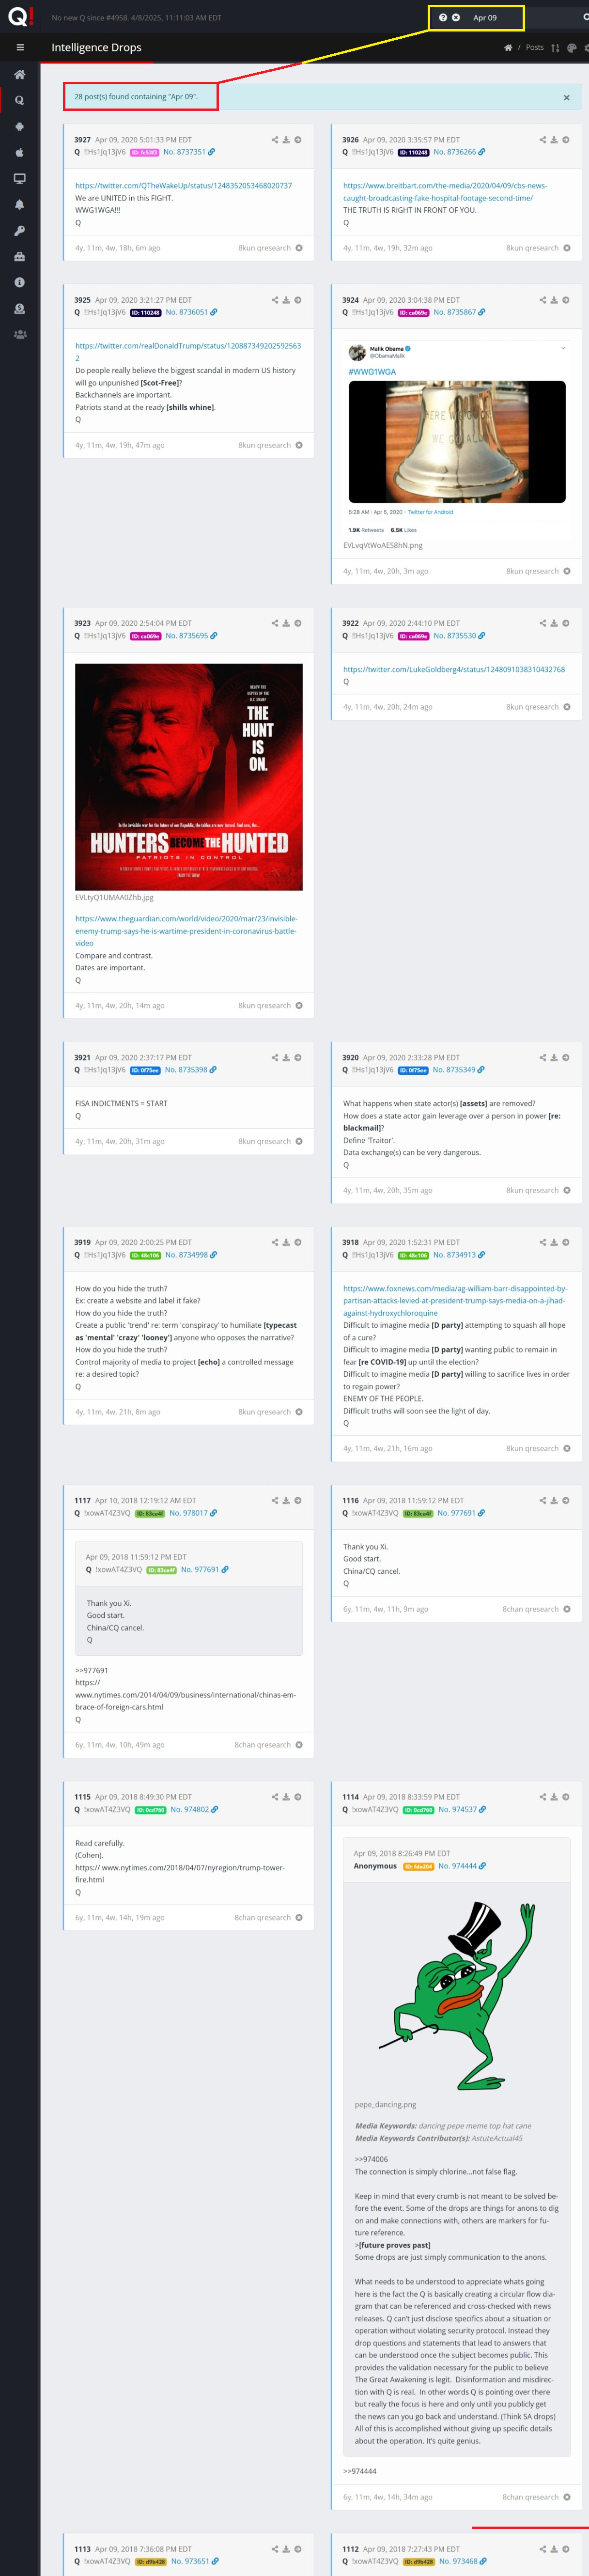
Task: Open post 1115 with the arrow icon
Action: point(298,1797)
